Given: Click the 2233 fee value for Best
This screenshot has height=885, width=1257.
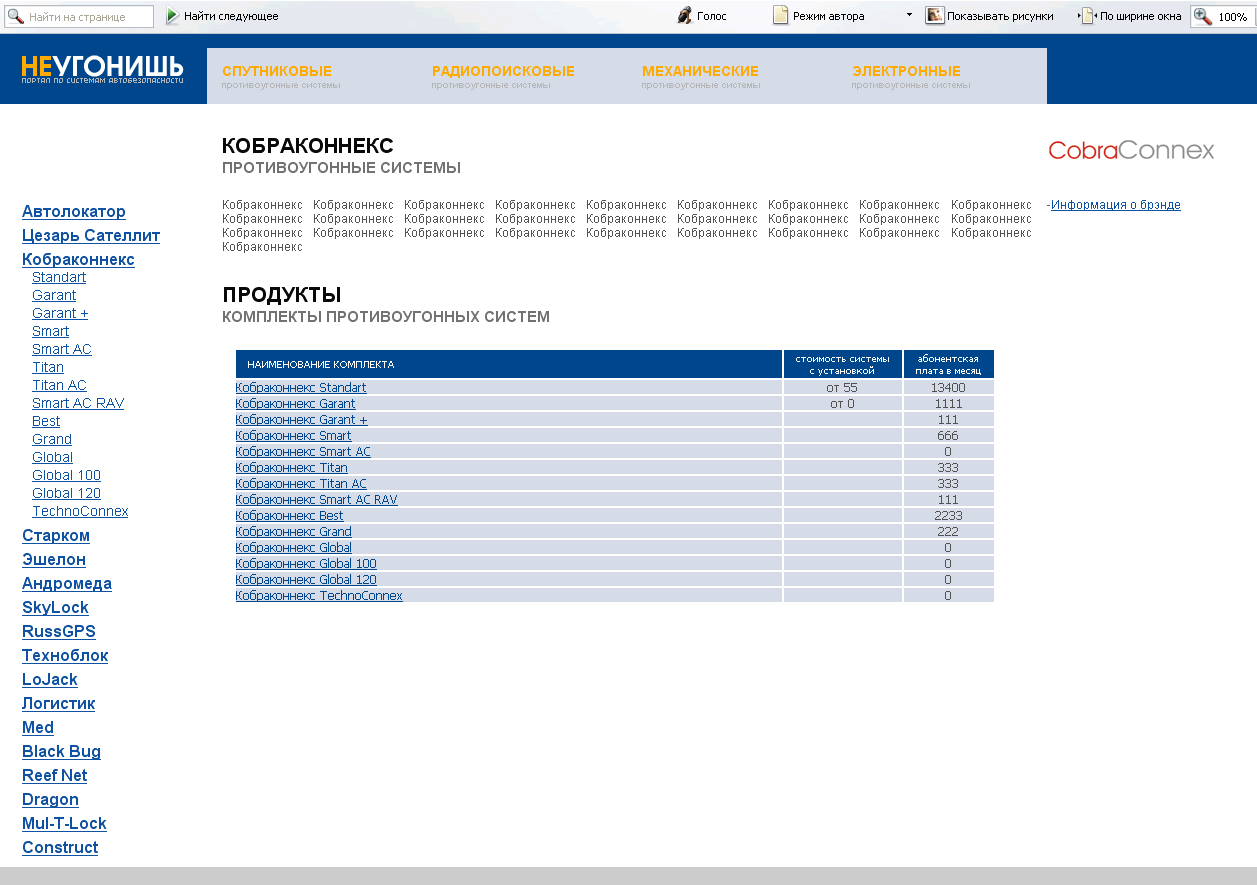Looking at the screenshot, I should (948, 516).
